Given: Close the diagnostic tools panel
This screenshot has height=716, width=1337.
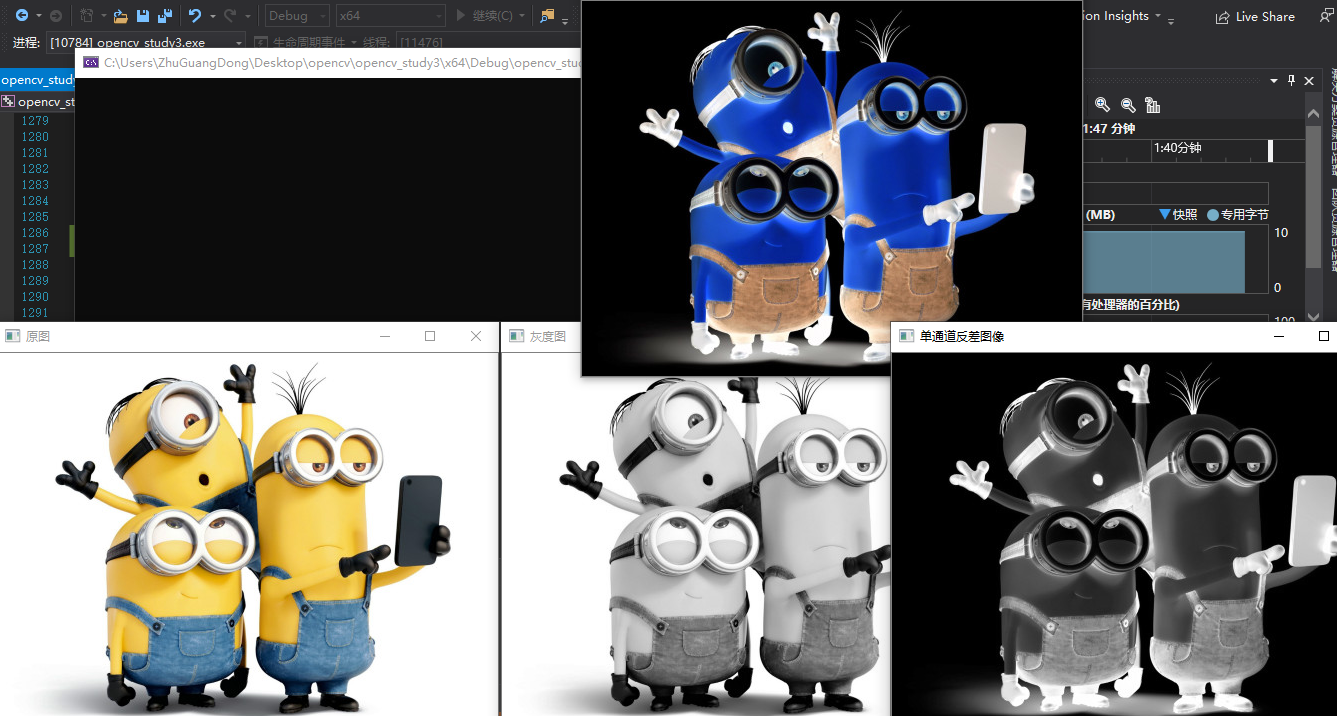Looking at the screenshot, I should tap(1309, 80).
